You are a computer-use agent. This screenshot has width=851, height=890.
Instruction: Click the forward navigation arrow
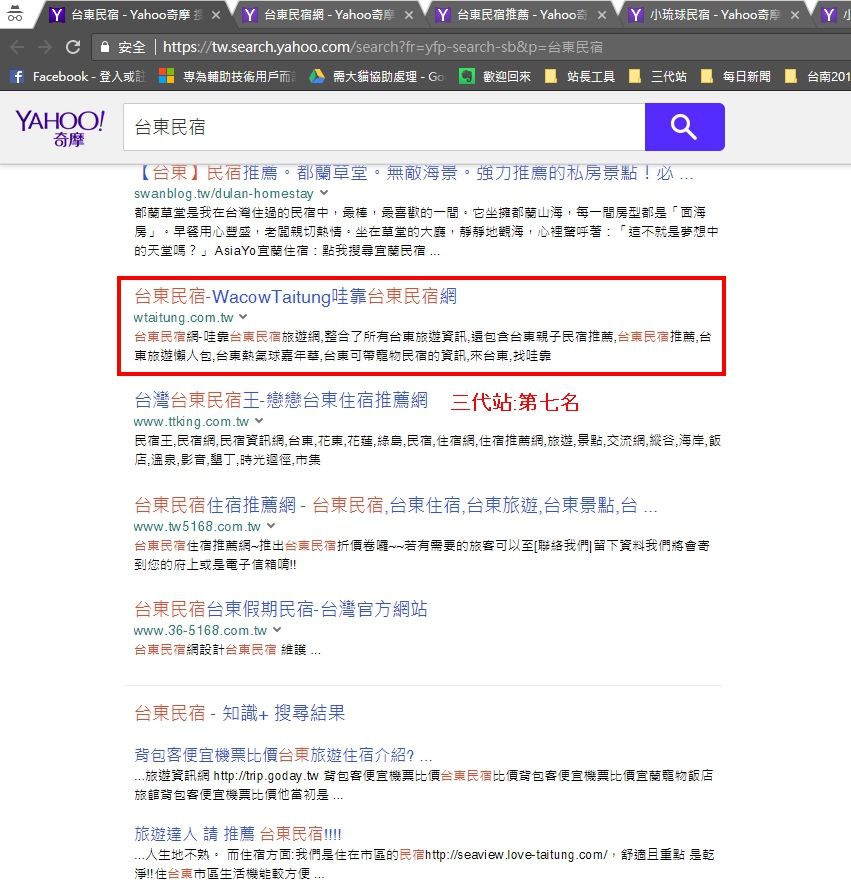45,47
